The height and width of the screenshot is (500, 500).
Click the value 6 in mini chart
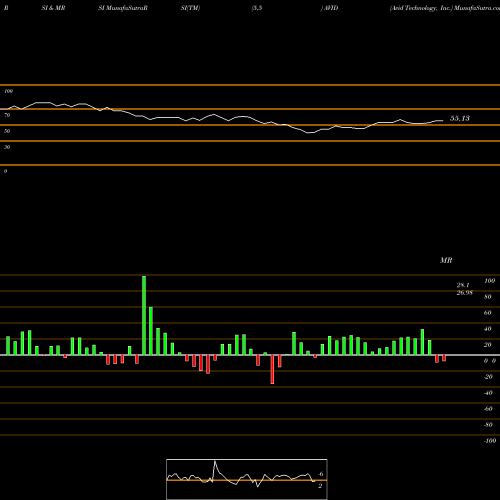(x=321, y=474)
